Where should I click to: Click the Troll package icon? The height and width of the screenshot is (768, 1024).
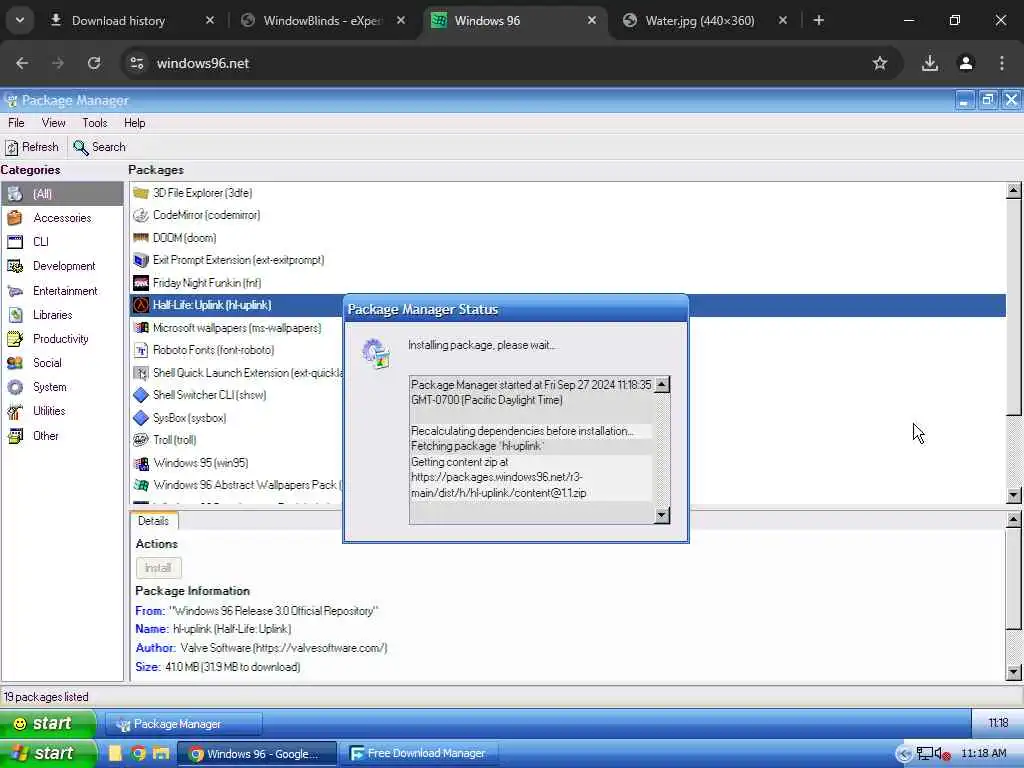click(140, 440)
